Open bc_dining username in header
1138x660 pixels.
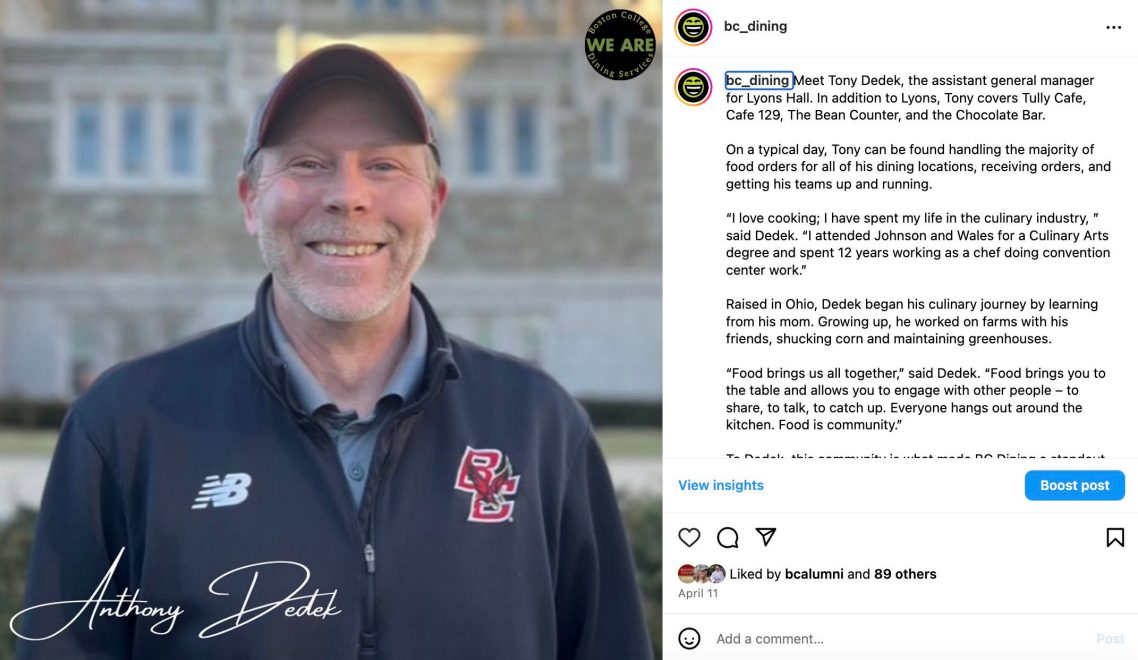point(755,26)
